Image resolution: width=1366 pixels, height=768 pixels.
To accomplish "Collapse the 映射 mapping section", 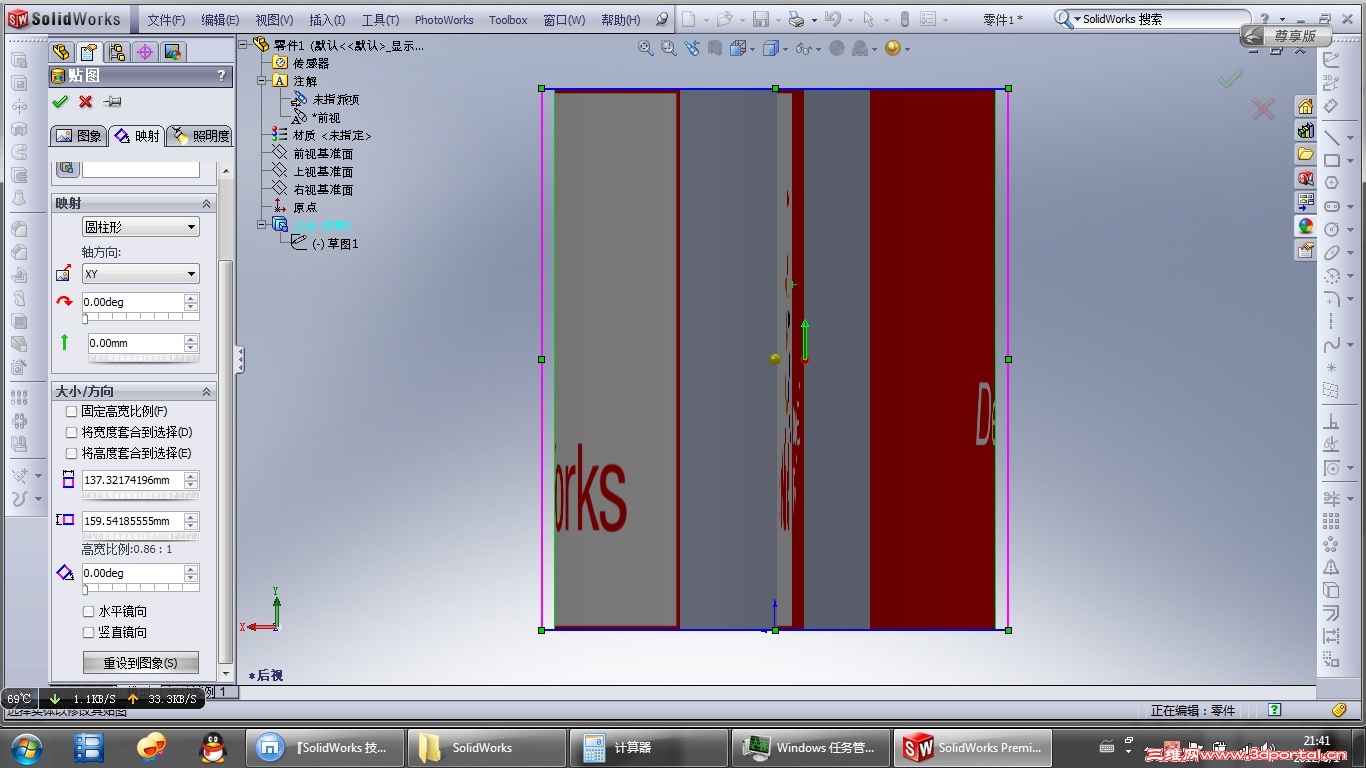I will click(x=207, y=203).
